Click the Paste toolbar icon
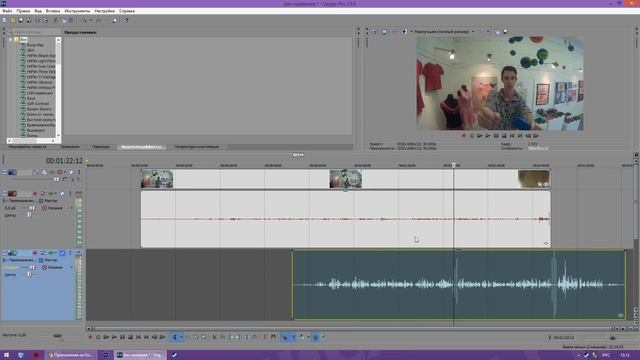Screen dimensions: 640x360 click(71, 20)
